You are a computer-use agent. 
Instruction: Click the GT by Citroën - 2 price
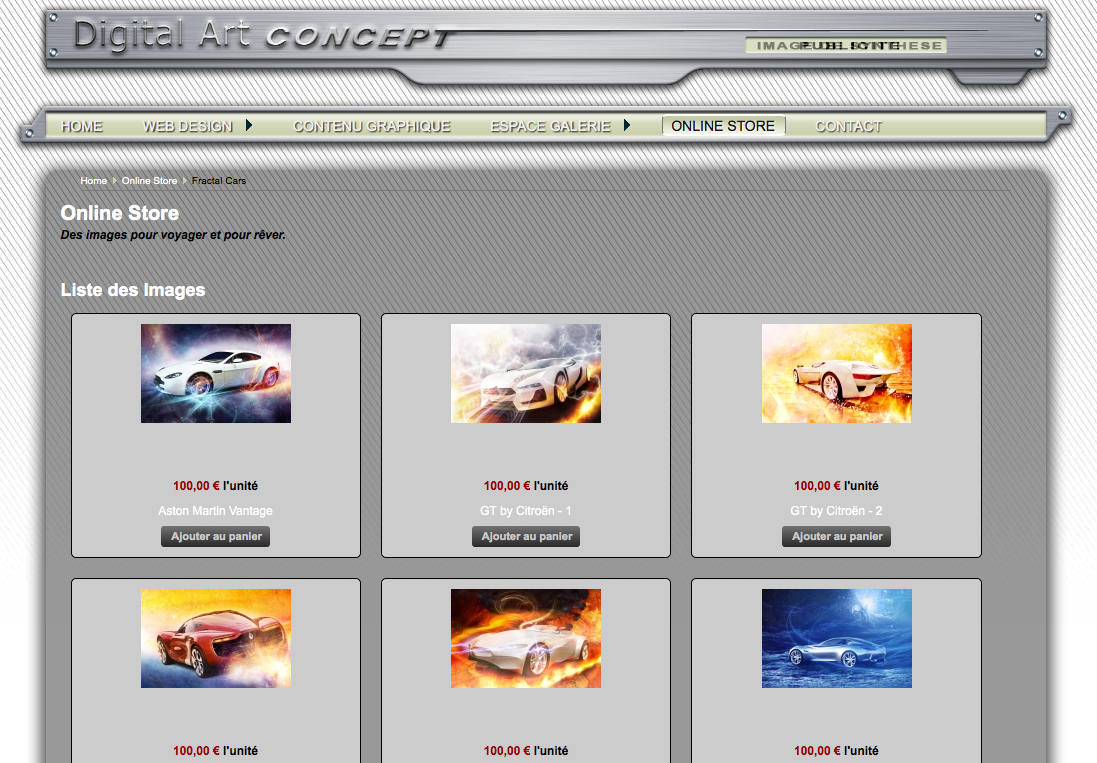coord(817,486)
